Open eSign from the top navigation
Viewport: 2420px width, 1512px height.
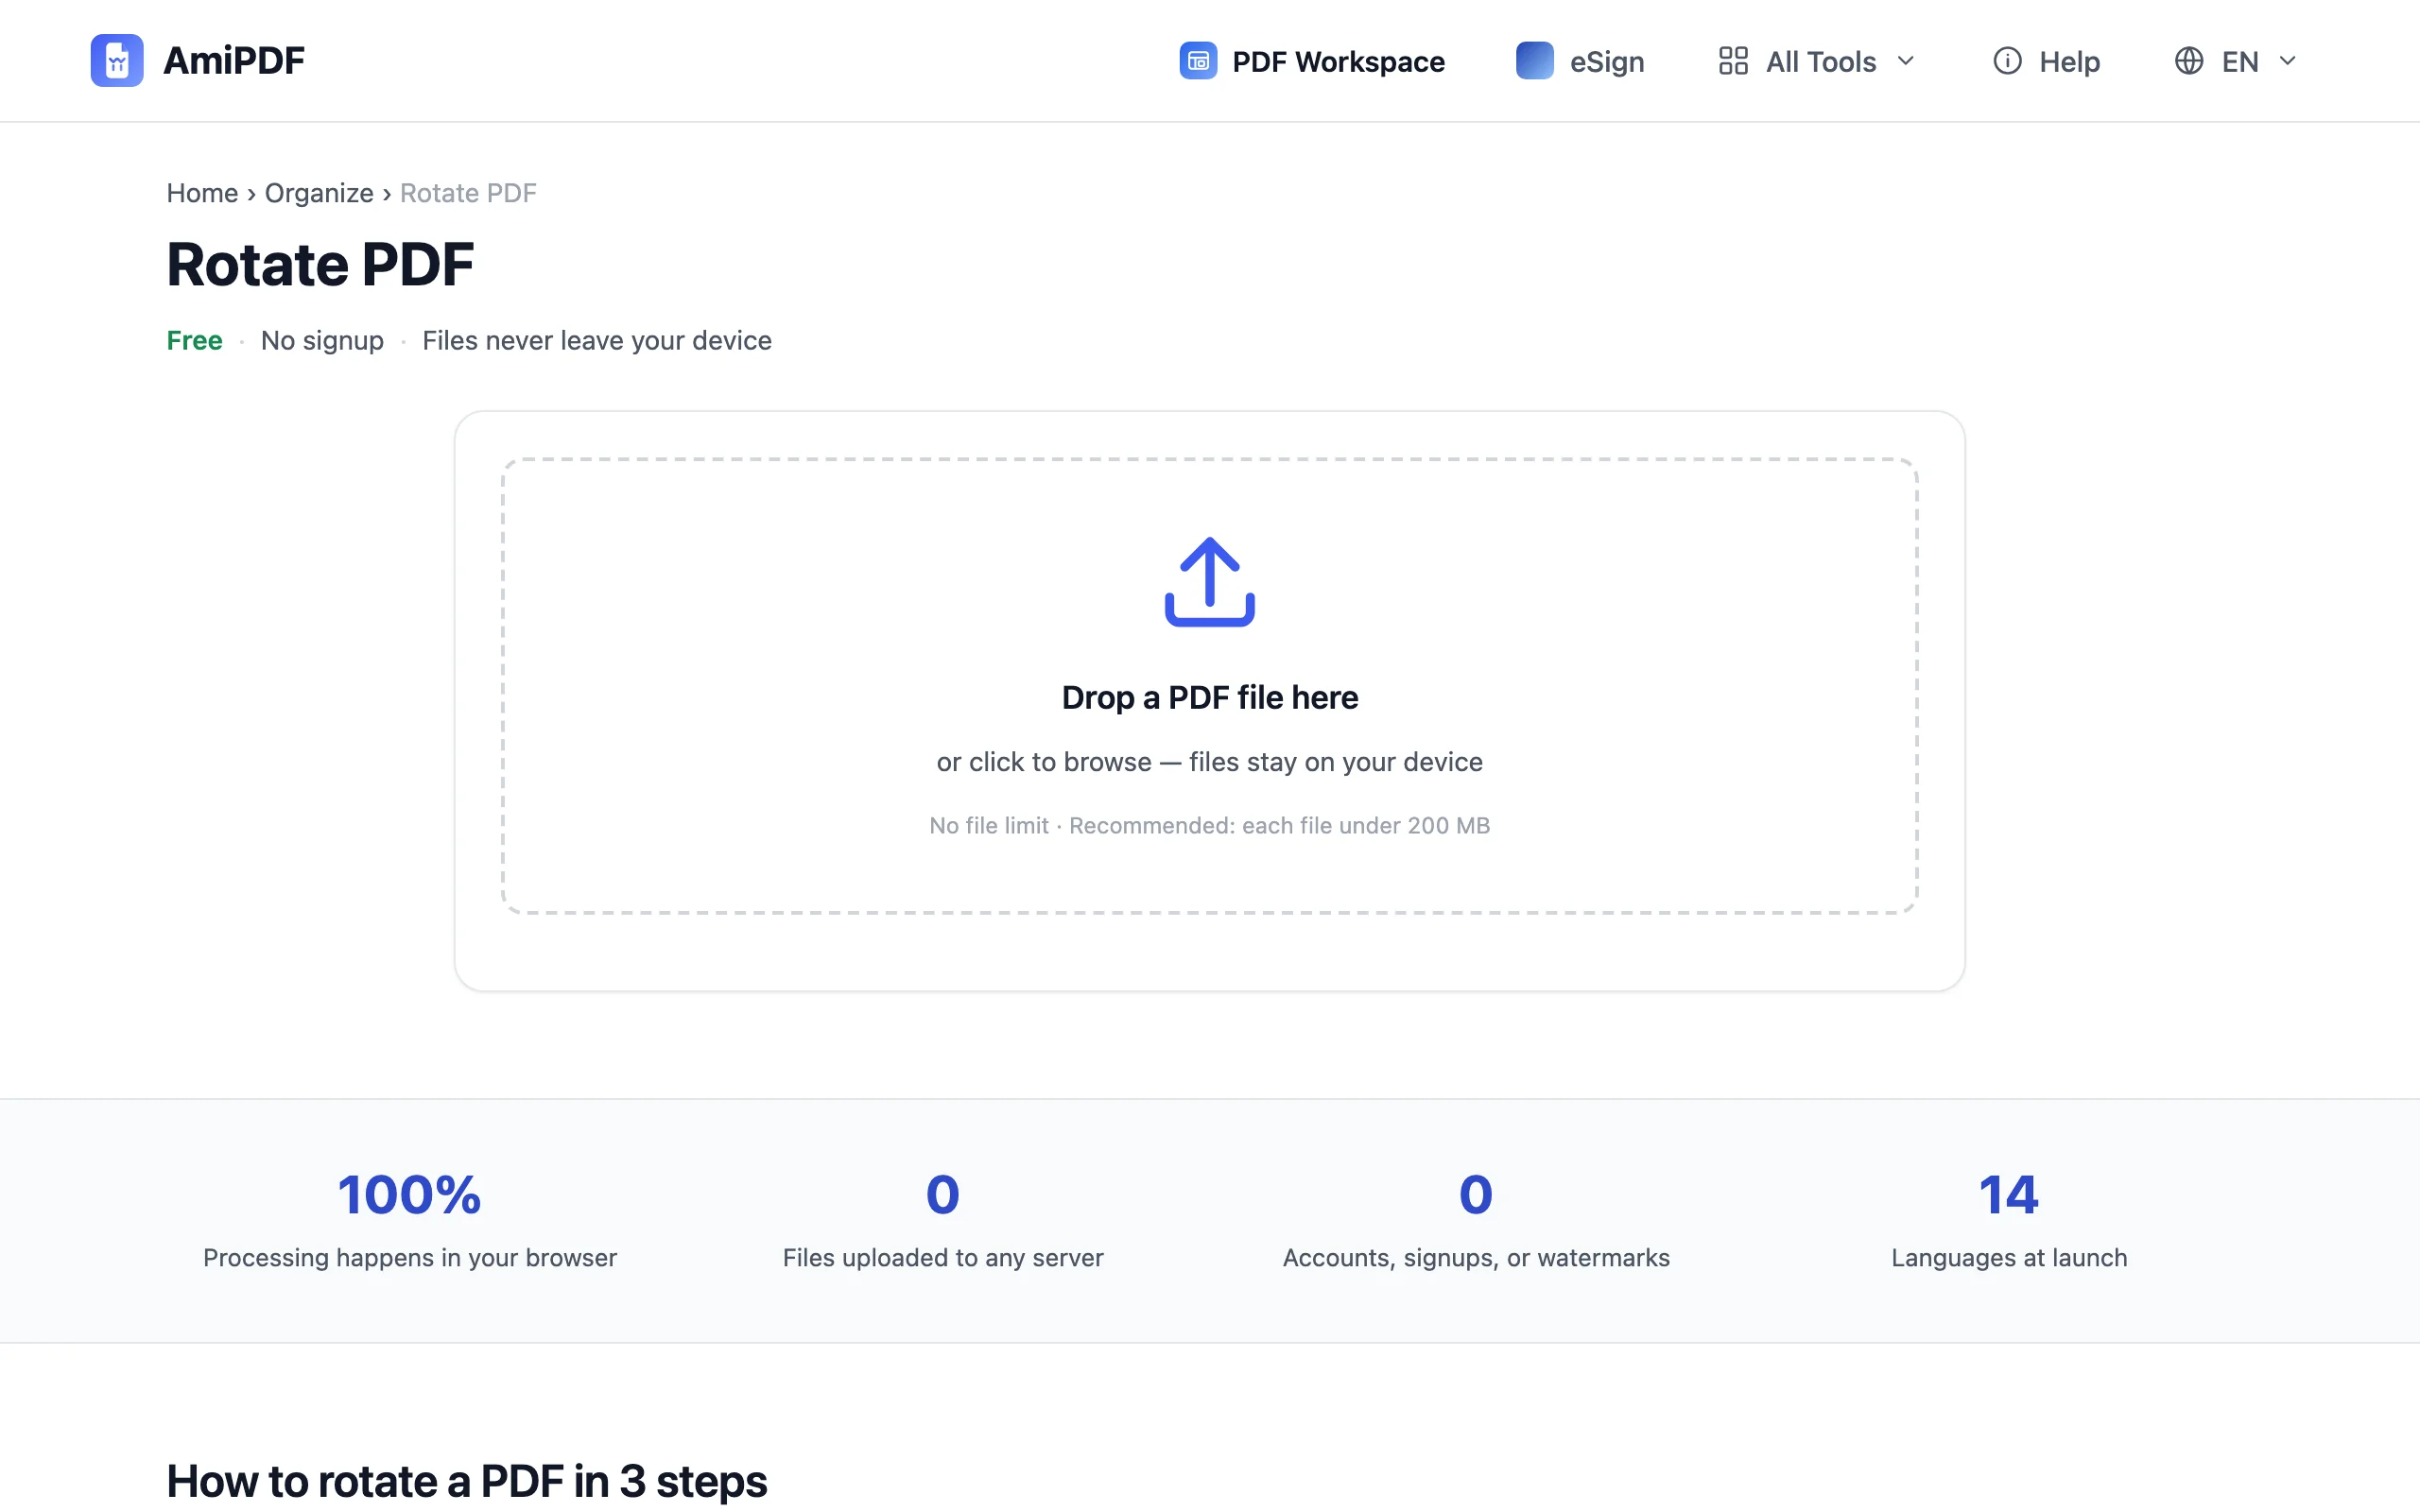click(1580, 61)
